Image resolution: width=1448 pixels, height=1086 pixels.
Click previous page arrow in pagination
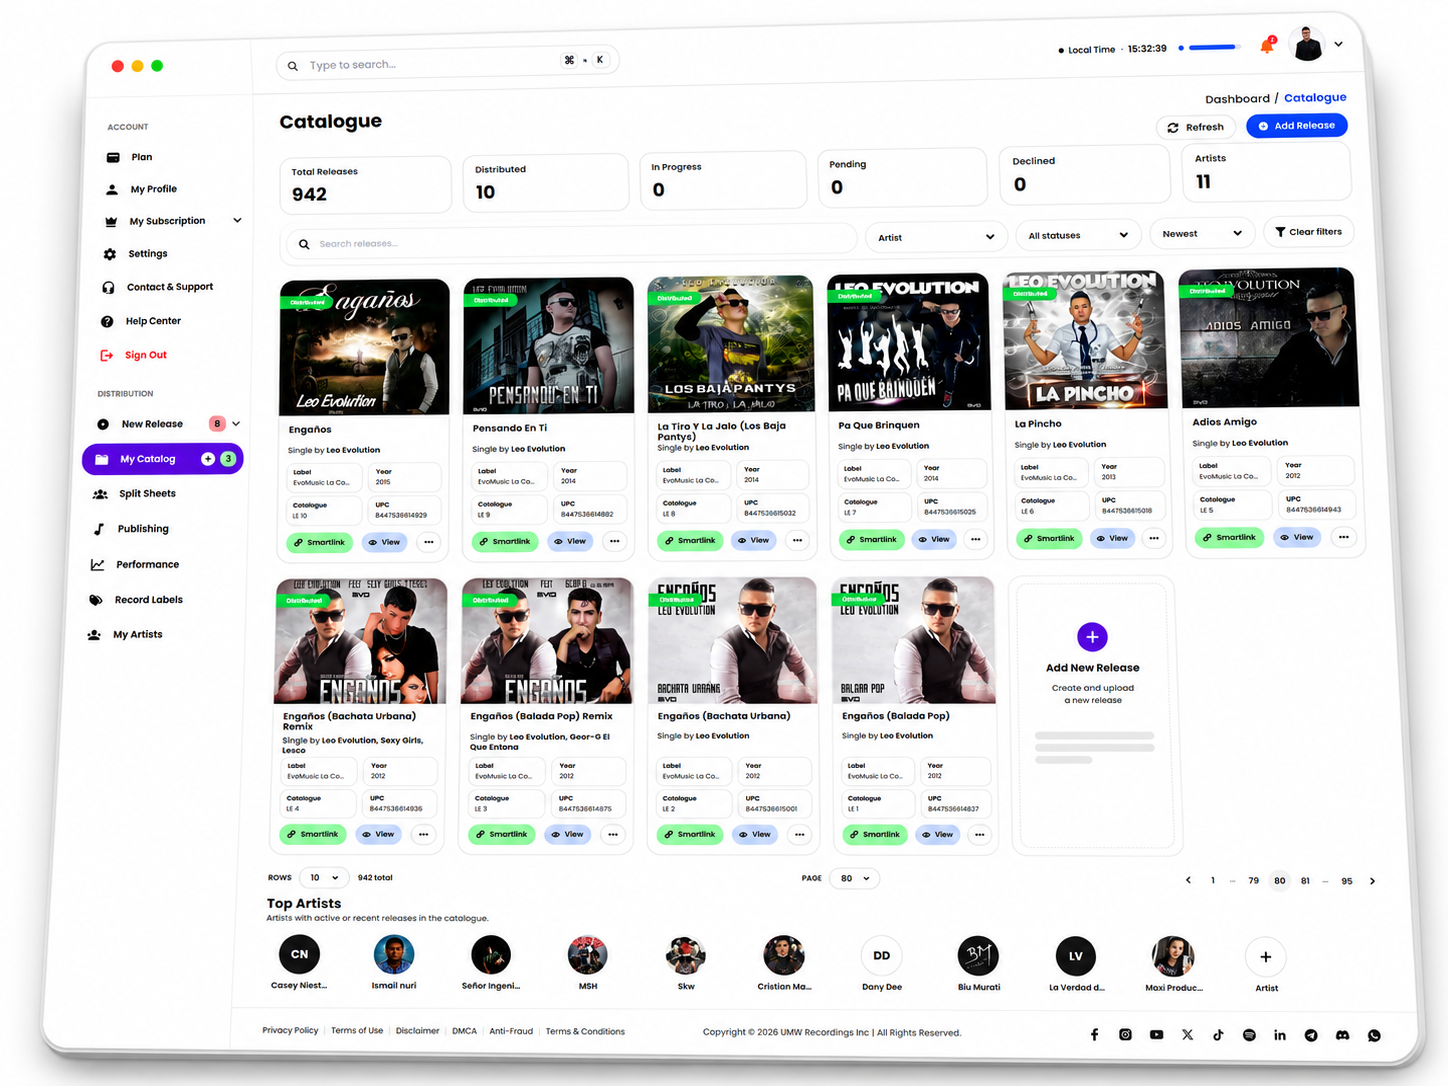(1188, 880)
